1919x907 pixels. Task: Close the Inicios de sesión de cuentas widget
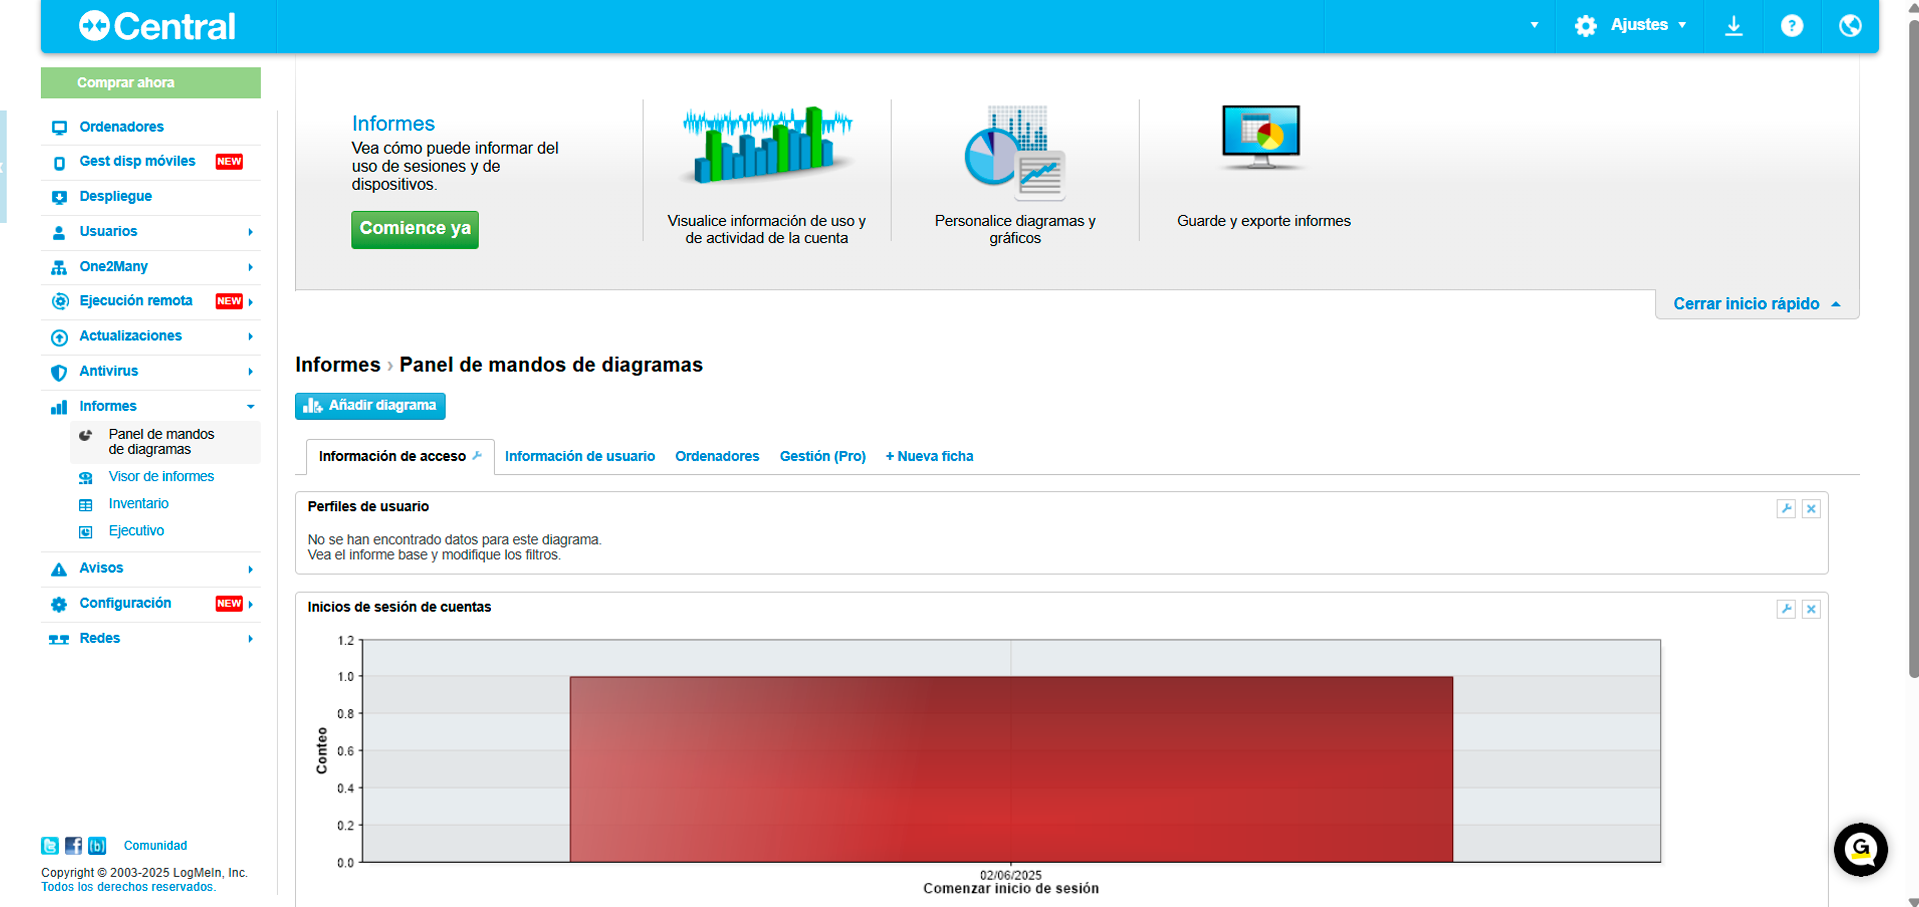tap(1811, 609)
